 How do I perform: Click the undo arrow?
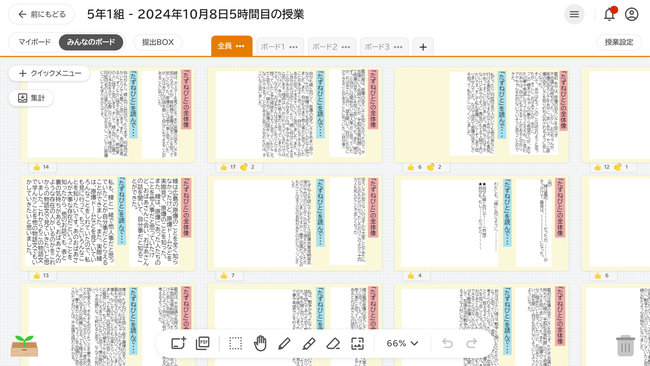point(447,344)
